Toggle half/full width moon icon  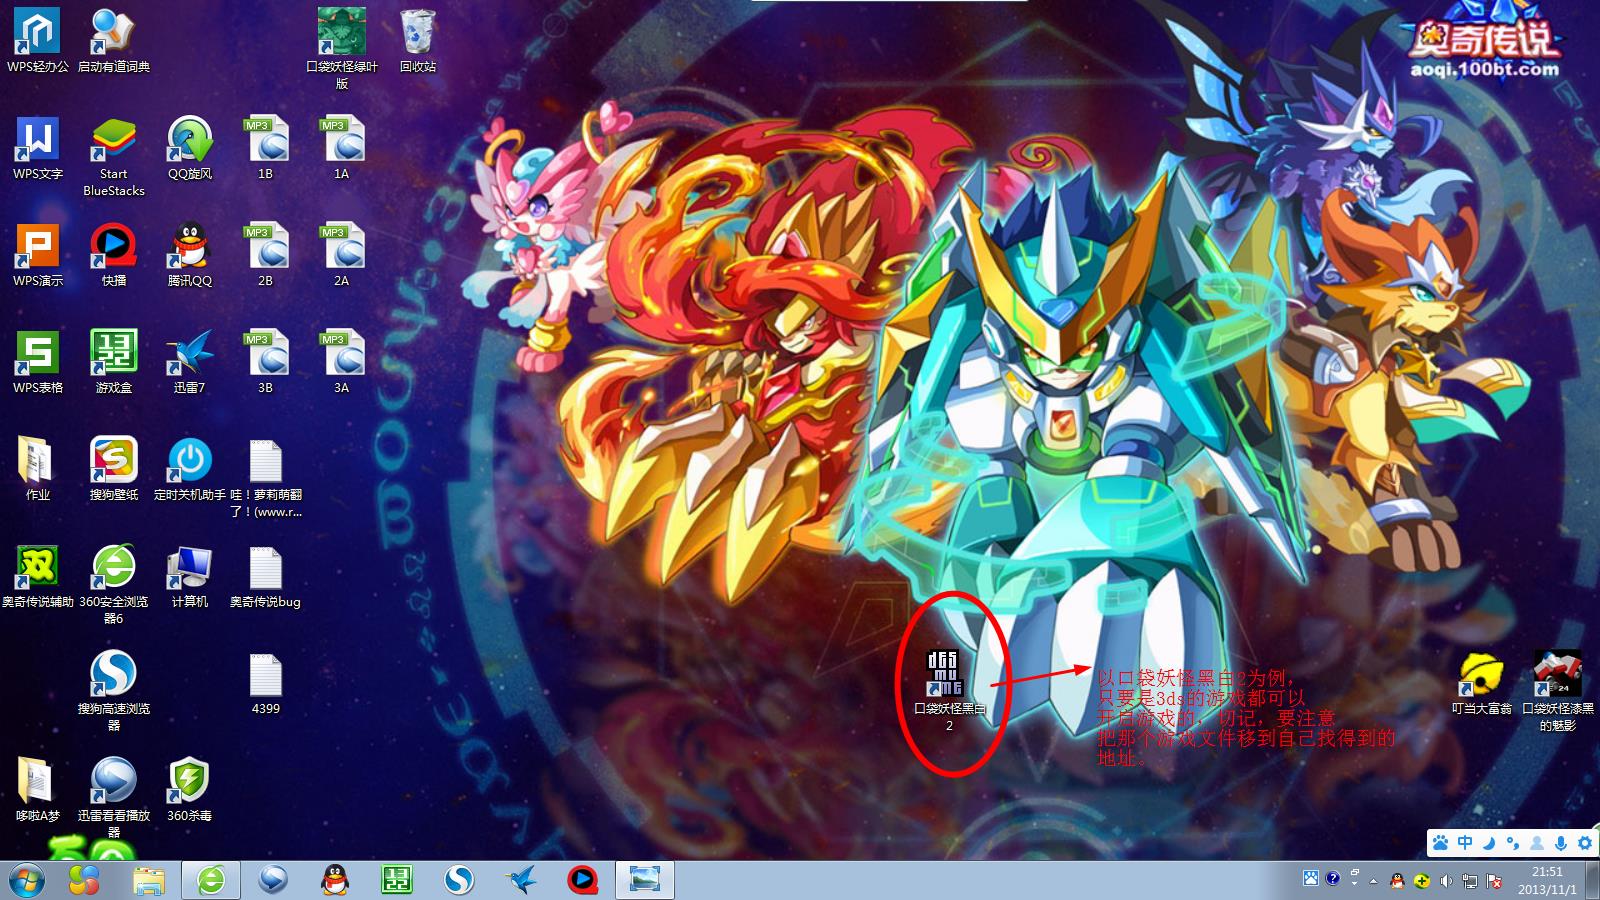(x=1489, y=843)
